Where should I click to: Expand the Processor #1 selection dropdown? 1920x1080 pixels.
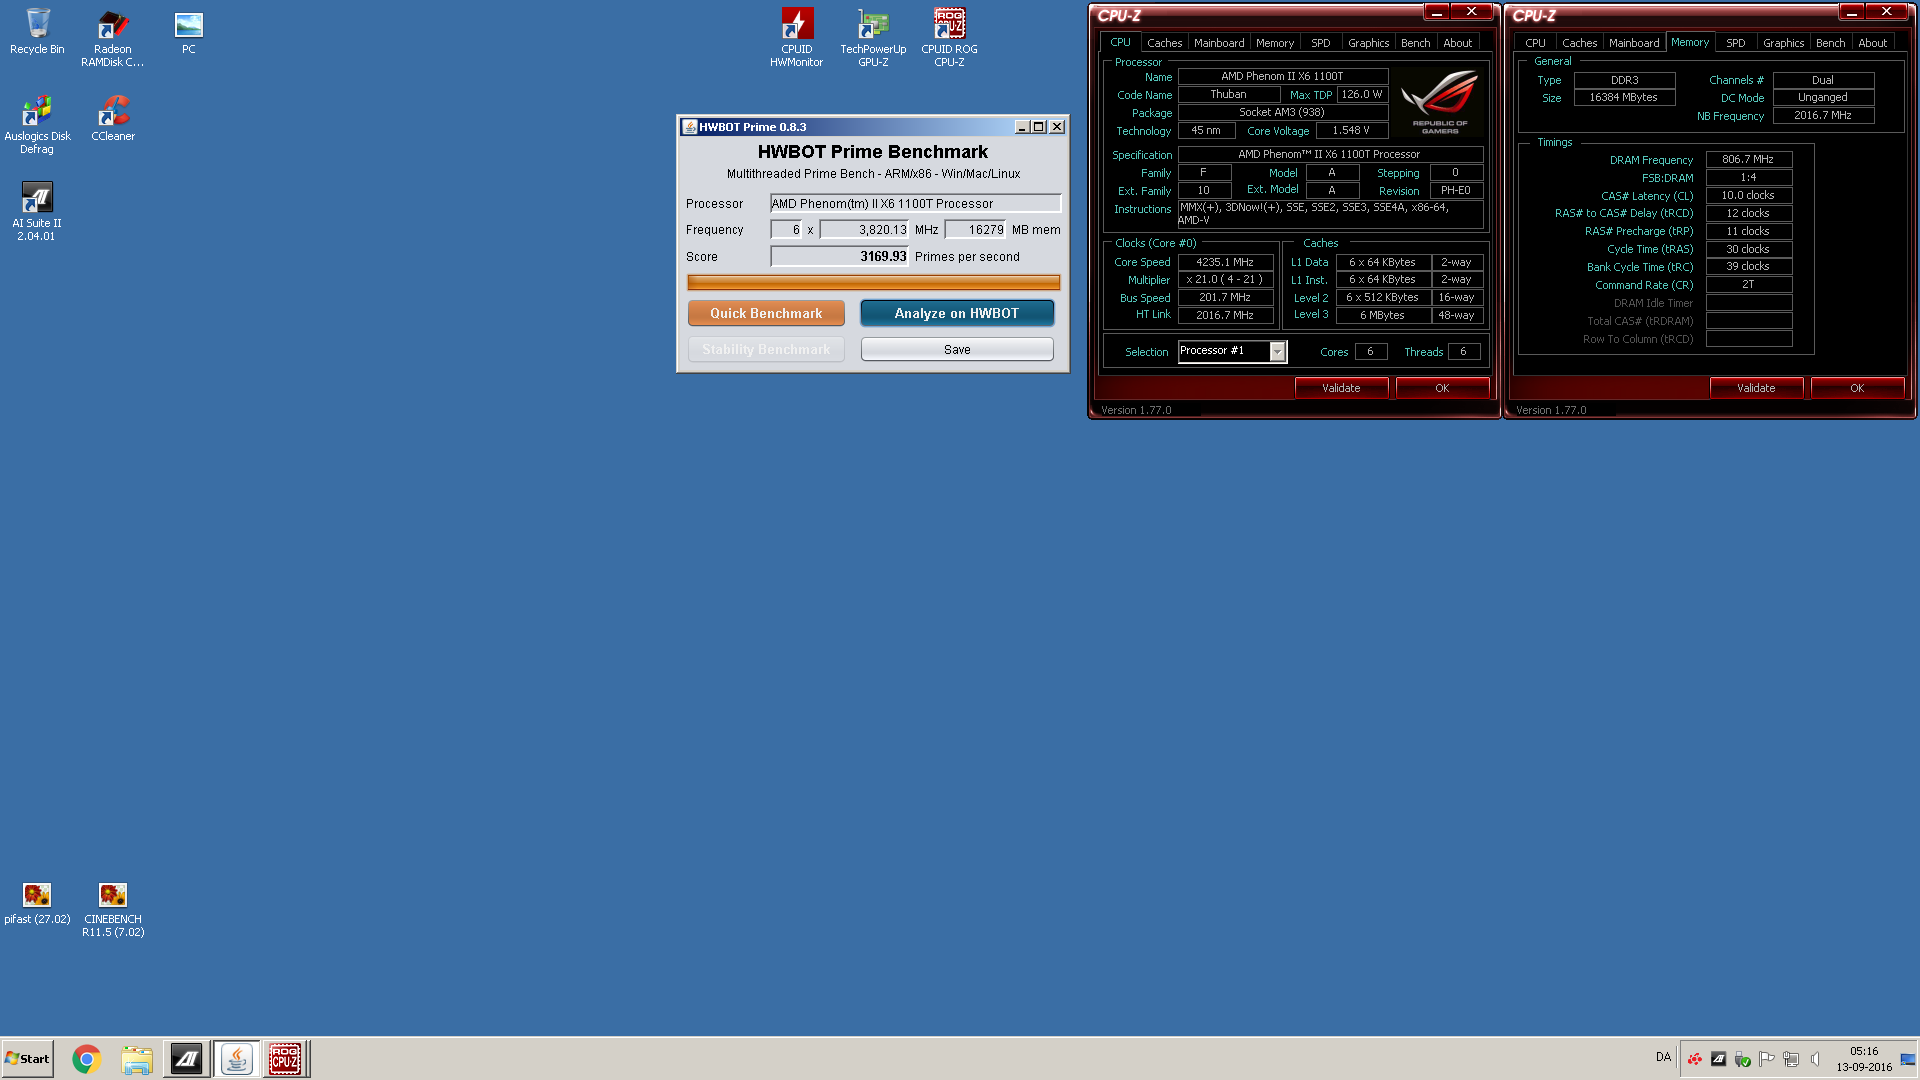pos(1277,351)
